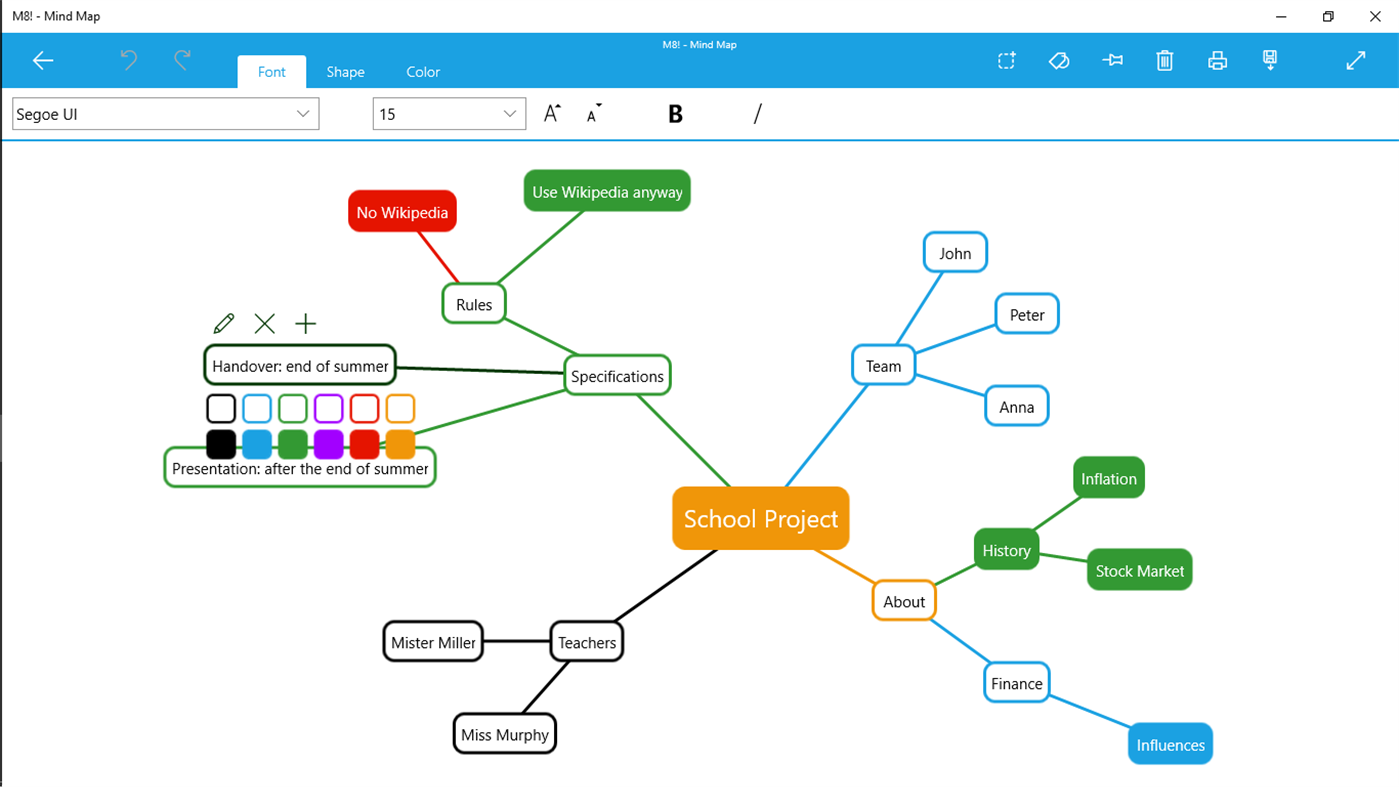Switch to the Shape tab
Image resolution: width=1399 pixels, height=787 pixels.
point(345,71)
